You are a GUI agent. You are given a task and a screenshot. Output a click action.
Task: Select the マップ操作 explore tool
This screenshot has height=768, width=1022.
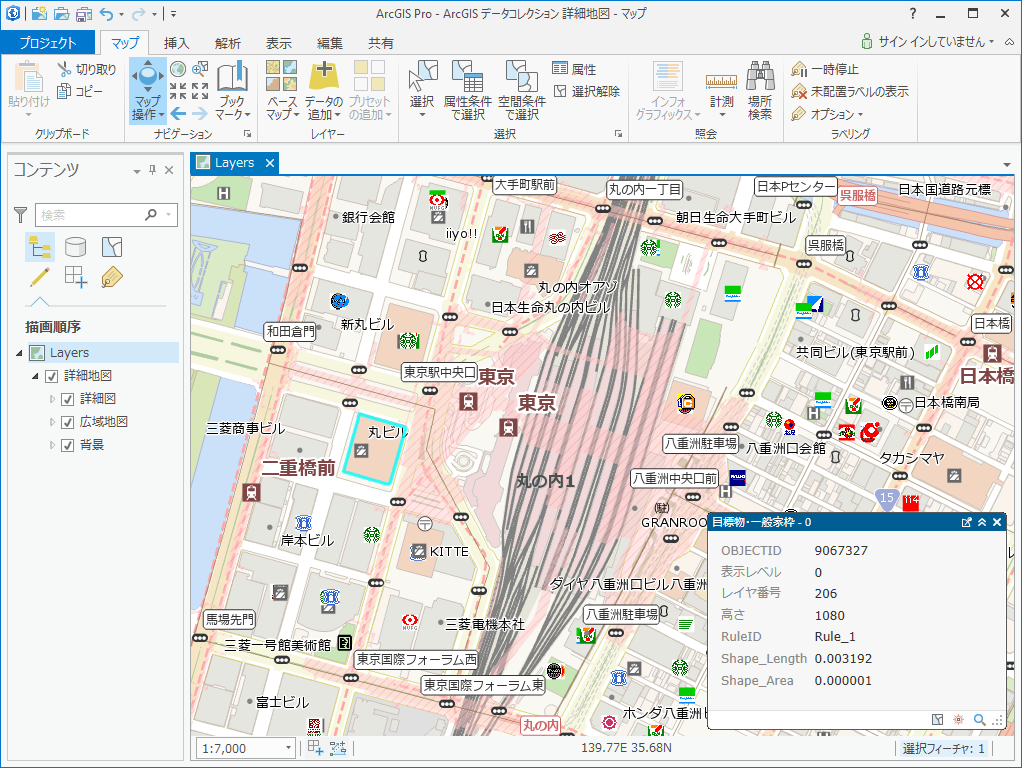pyautogui.click(x=148, y=90)
